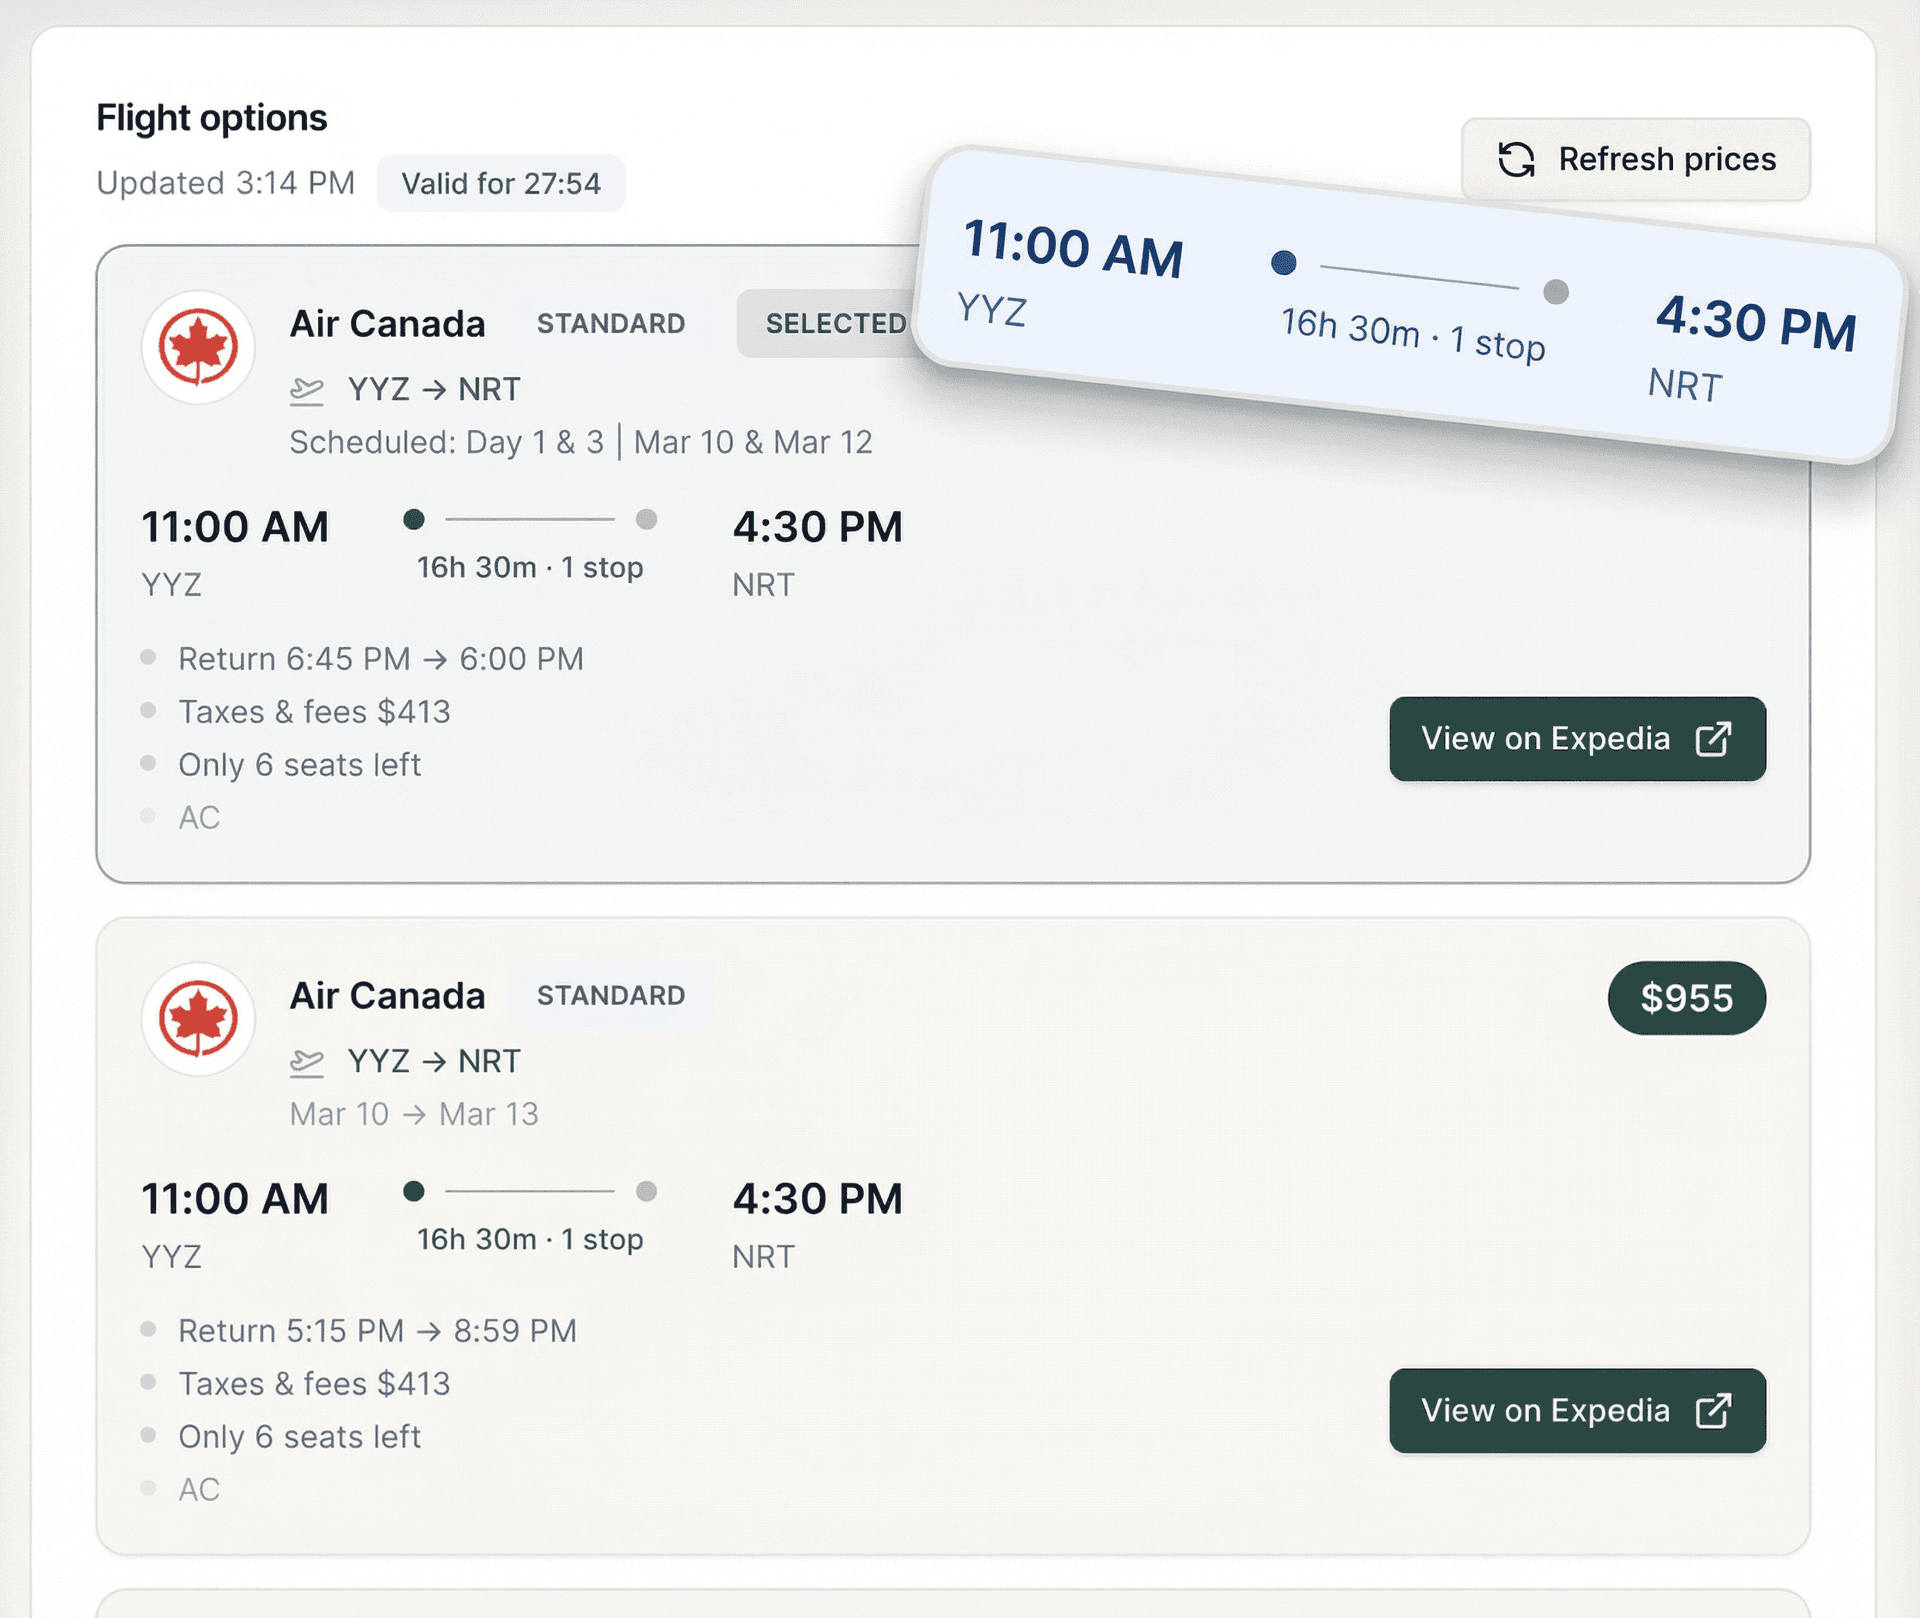The height and width of the screenshot is (1618, 1920).
Task: Click the departure plane icon beside YYZ → NRT
Action: [x=308, y=390]
